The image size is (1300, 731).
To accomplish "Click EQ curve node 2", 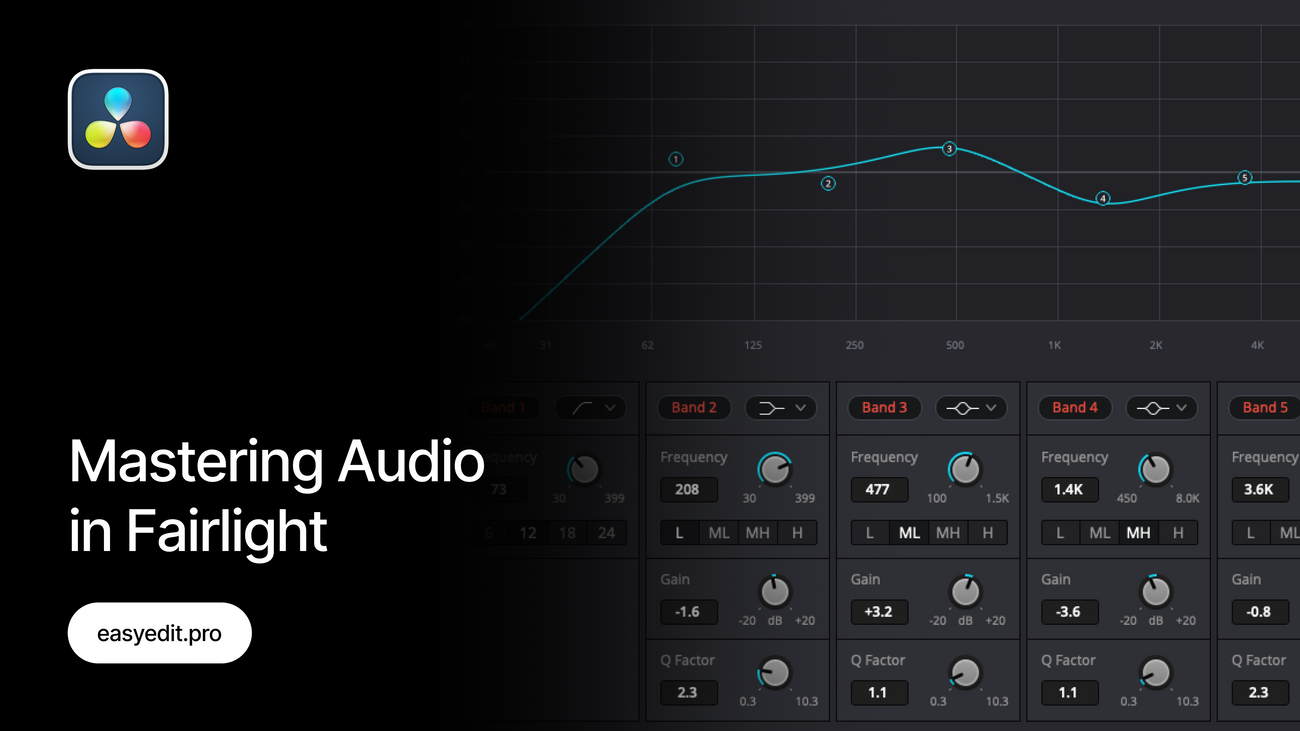I will click(828, 183).
